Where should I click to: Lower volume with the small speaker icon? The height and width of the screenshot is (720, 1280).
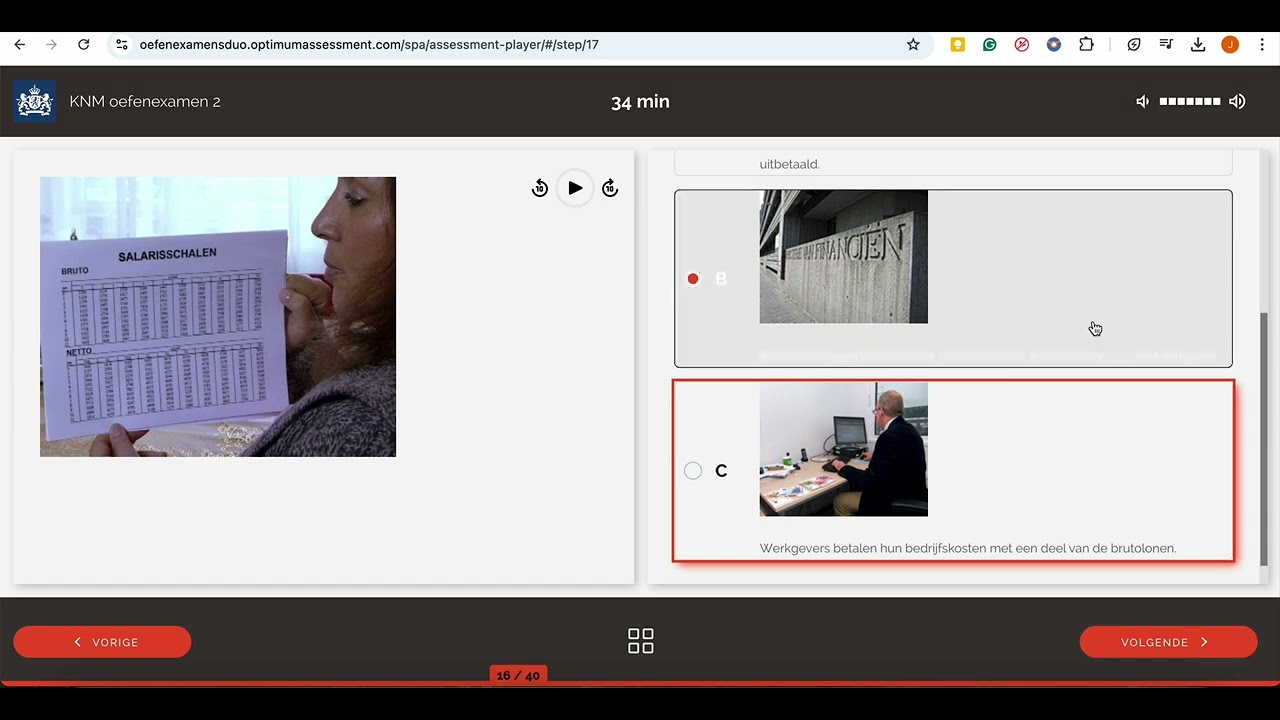click(1143, 101)
